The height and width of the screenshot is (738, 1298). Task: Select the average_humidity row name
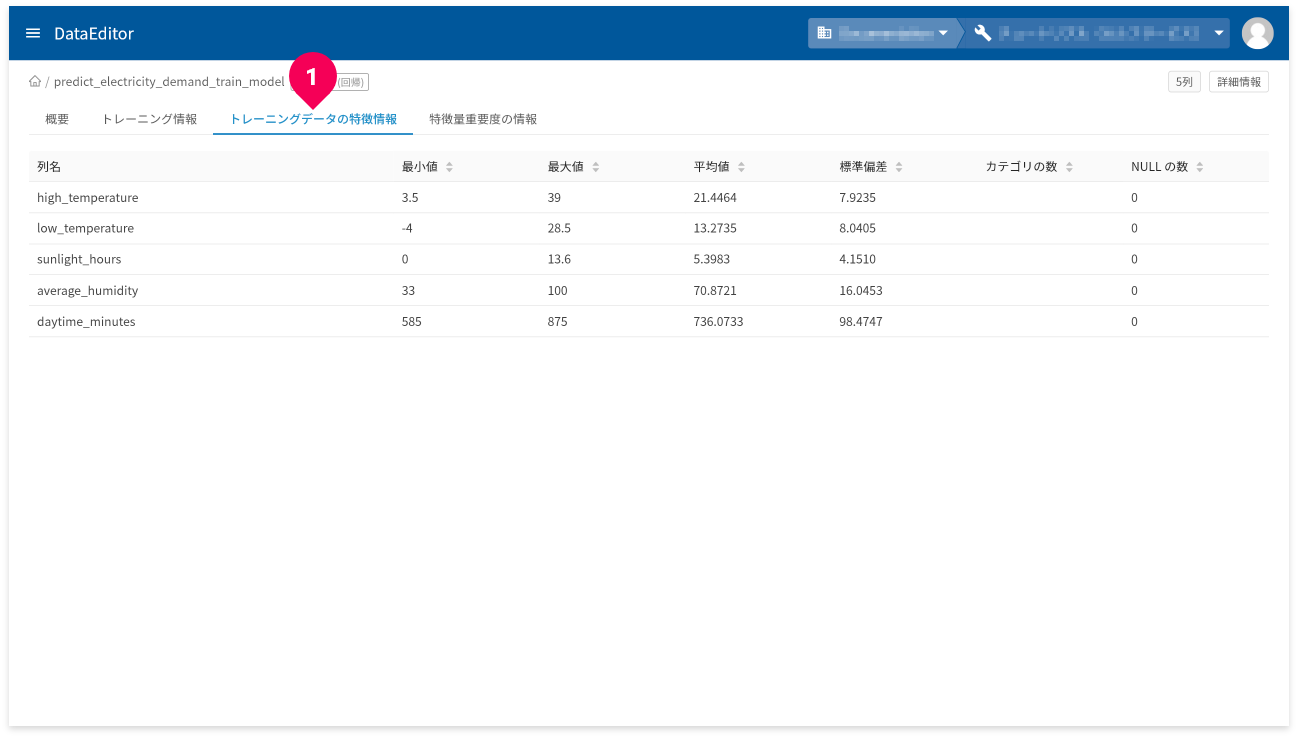pos(88,291)
